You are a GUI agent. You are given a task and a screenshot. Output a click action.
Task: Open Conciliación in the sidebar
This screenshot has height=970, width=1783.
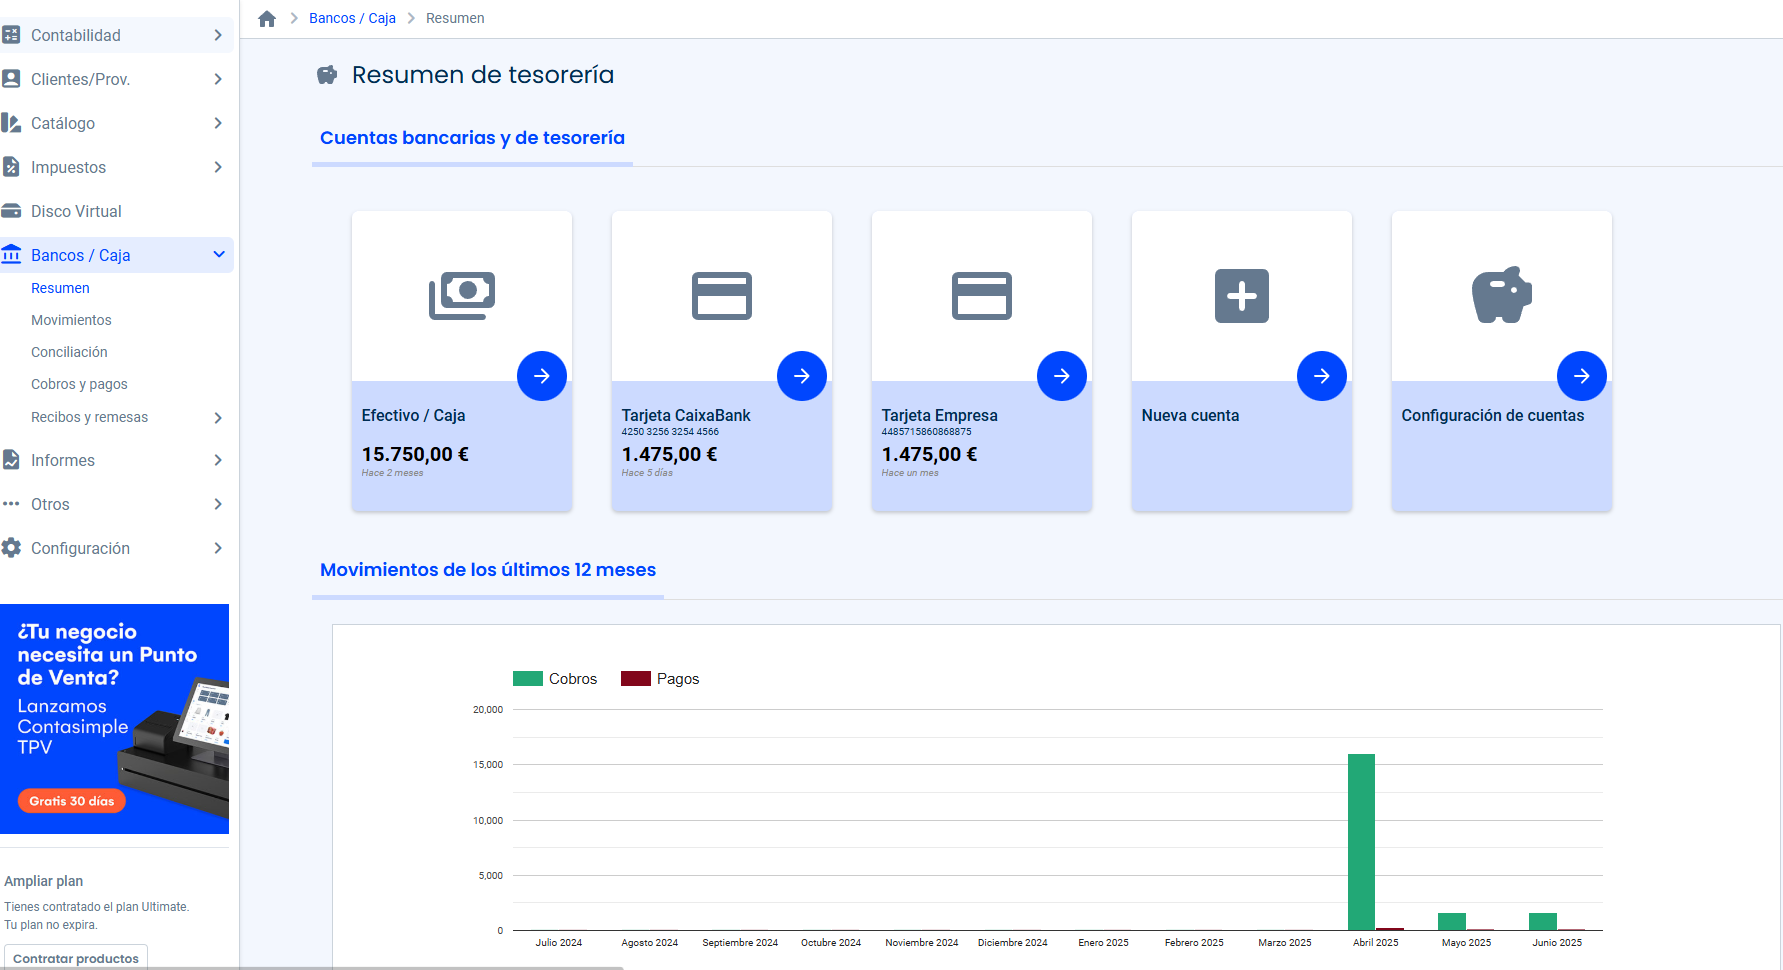coord(69,352)
